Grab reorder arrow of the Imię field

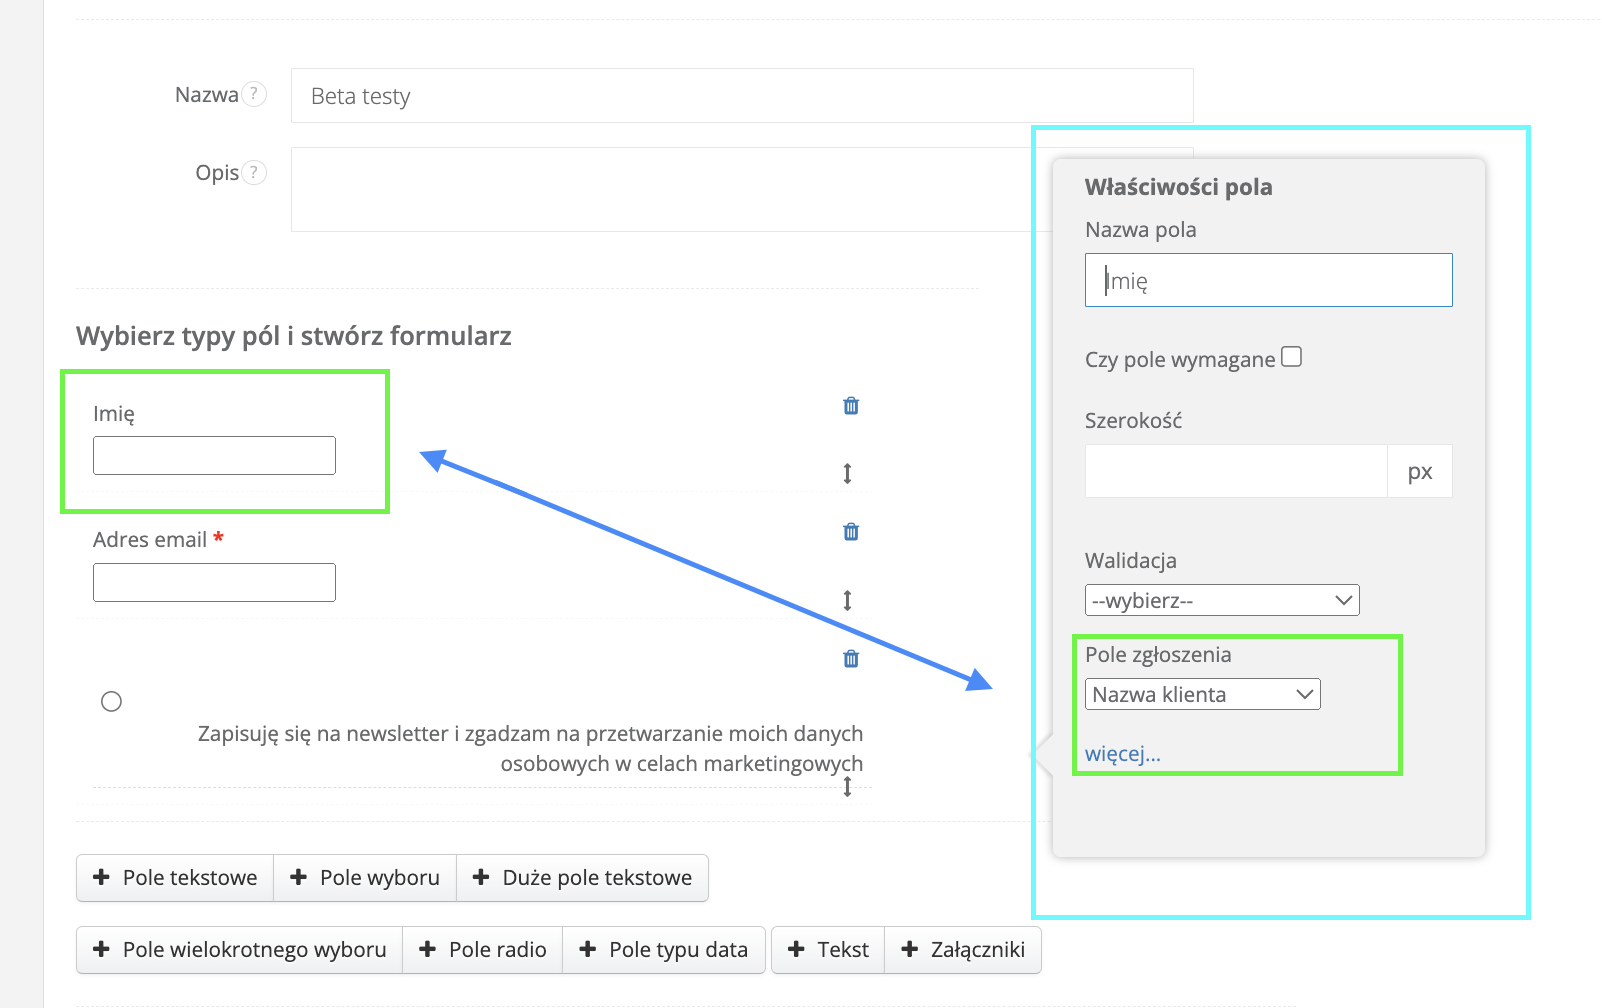click(847, 473)
